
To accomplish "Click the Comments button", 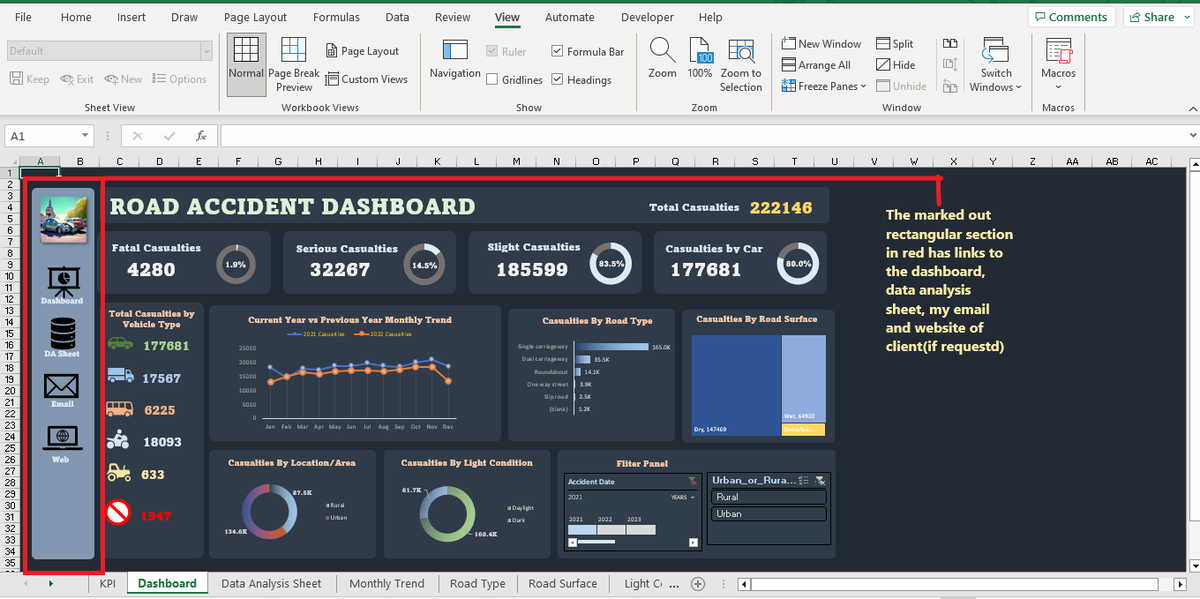I will [1071, 16].
